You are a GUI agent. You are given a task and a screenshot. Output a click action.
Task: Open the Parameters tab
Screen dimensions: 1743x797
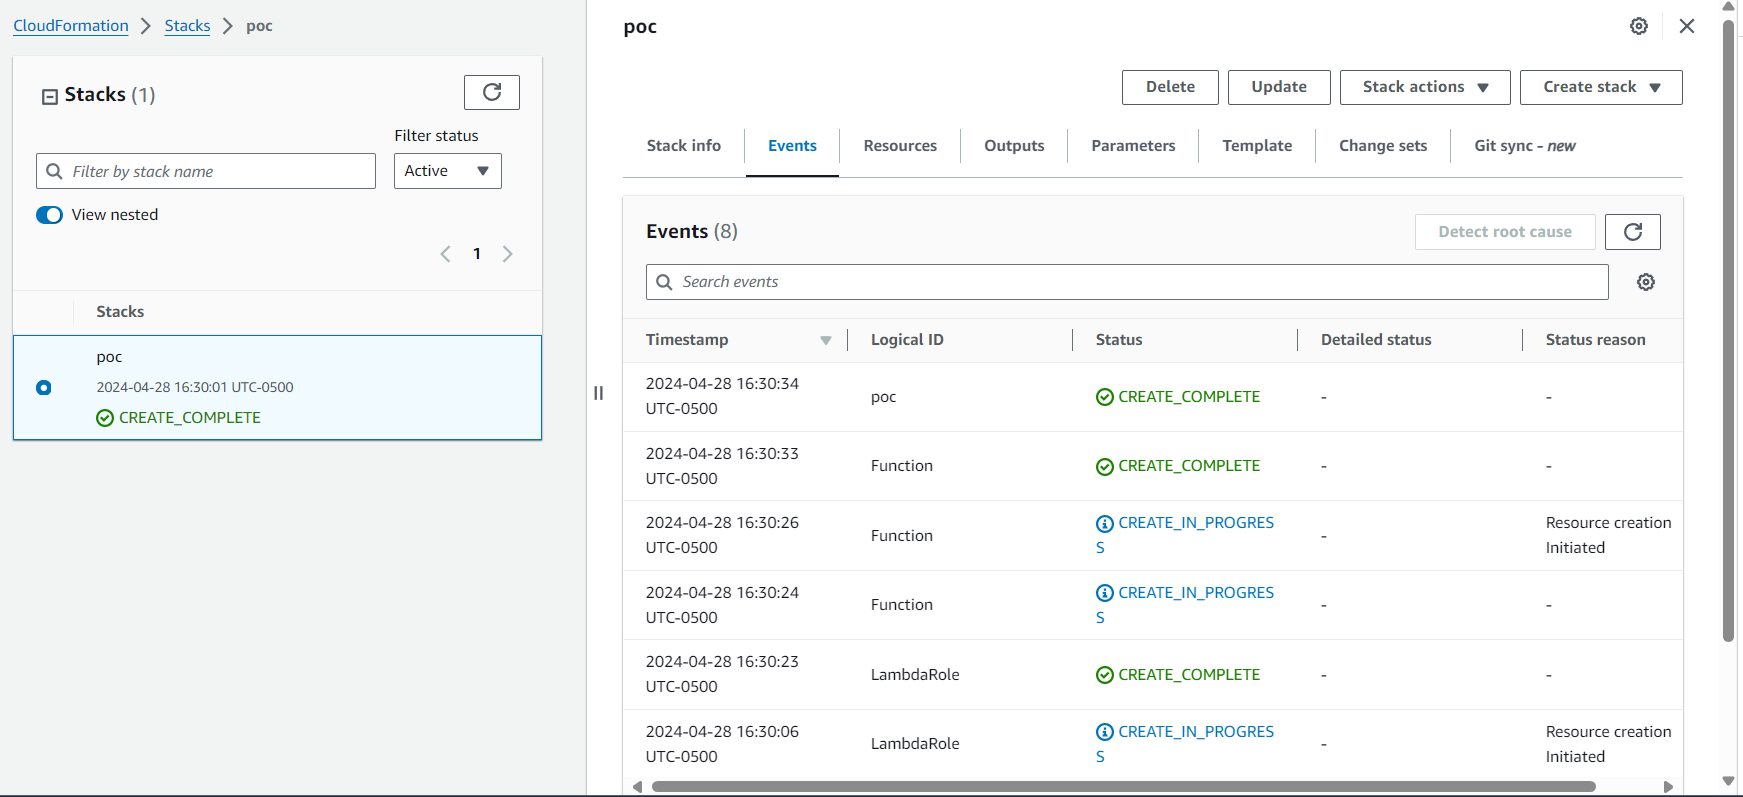pos(1133,146)
